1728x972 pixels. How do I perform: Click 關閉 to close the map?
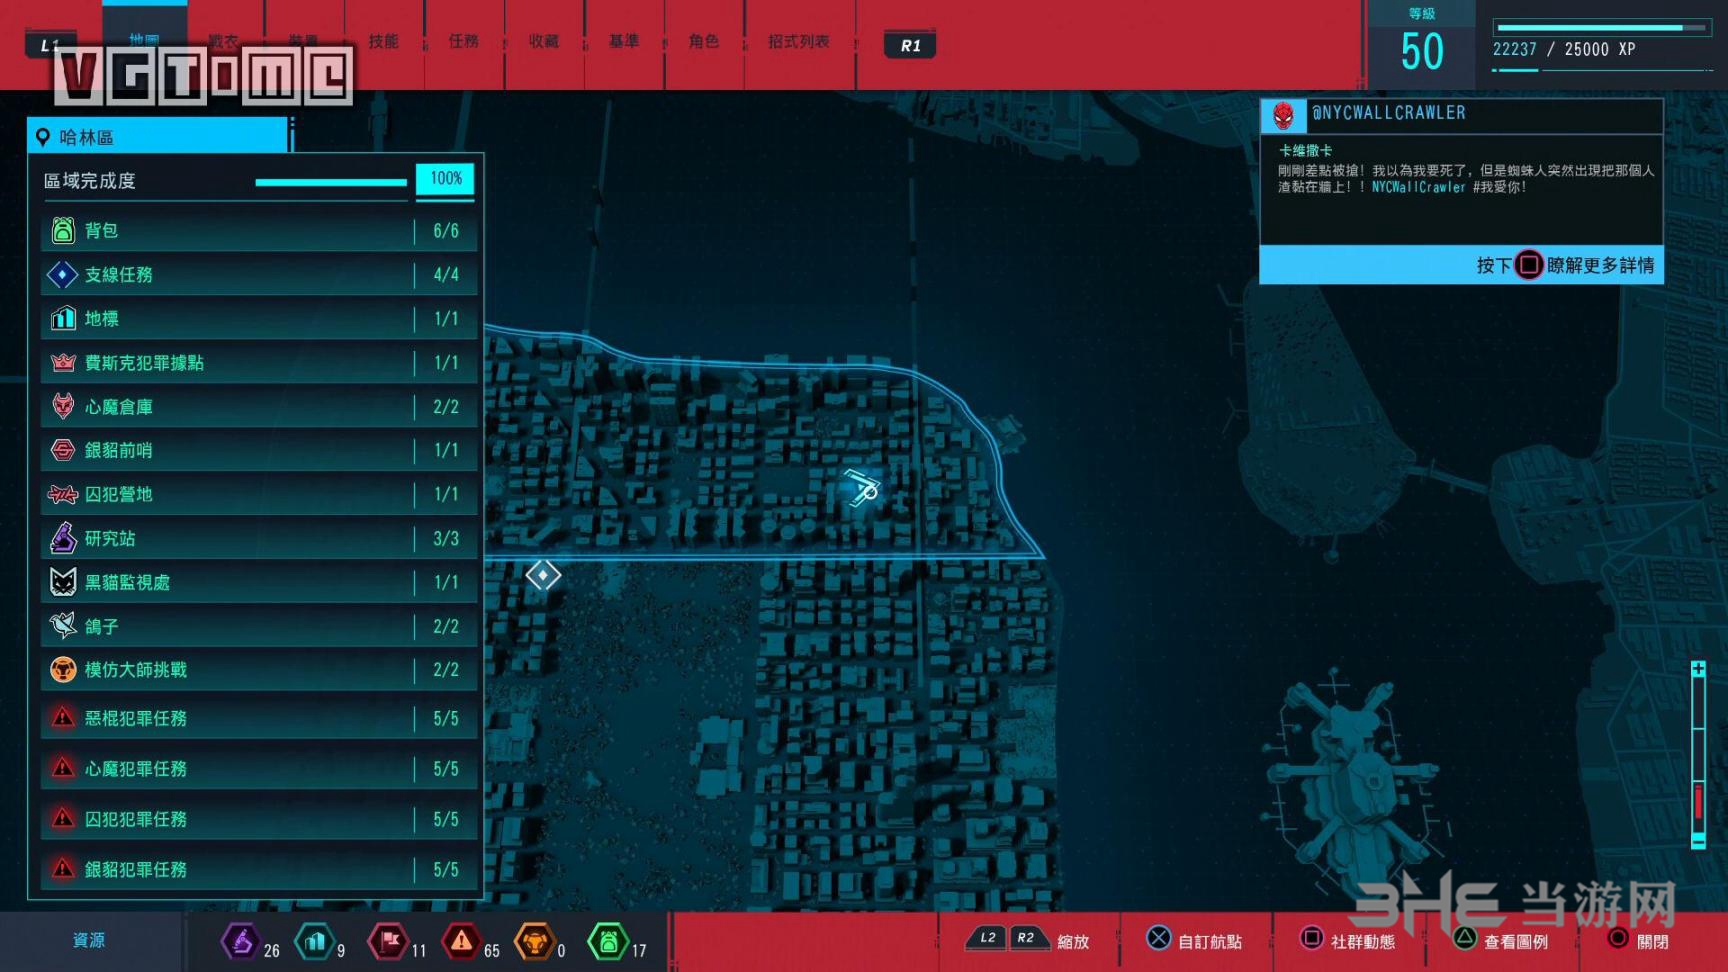(x=1638, y=941)
